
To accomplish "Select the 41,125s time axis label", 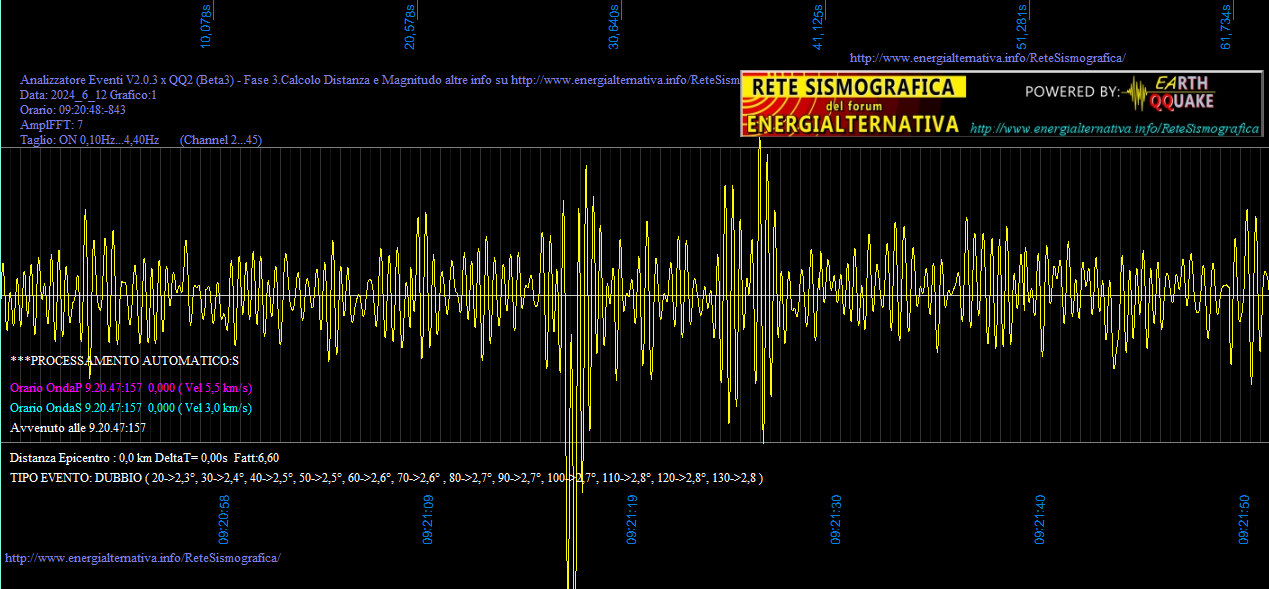I will pyautogui.click(x=818, y=27).
